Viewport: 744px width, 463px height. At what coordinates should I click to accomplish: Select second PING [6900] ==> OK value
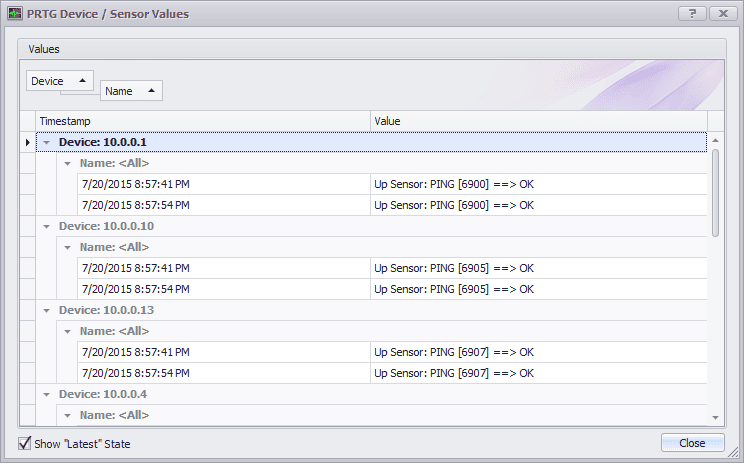(x=454, y=205)
